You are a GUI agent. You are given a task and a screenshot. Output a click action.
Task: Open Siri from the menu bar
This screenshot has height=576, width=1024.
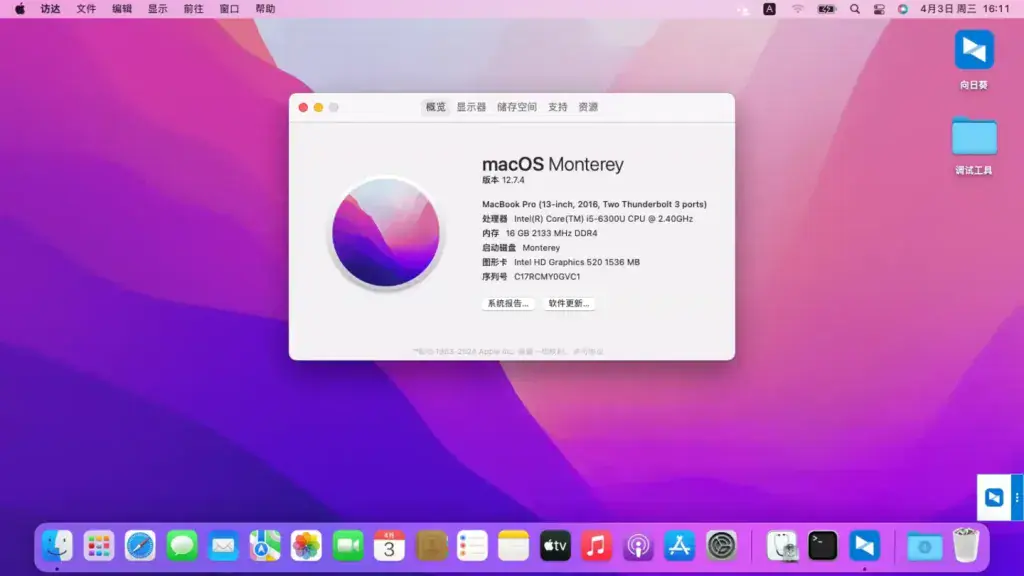pos(903,9)
